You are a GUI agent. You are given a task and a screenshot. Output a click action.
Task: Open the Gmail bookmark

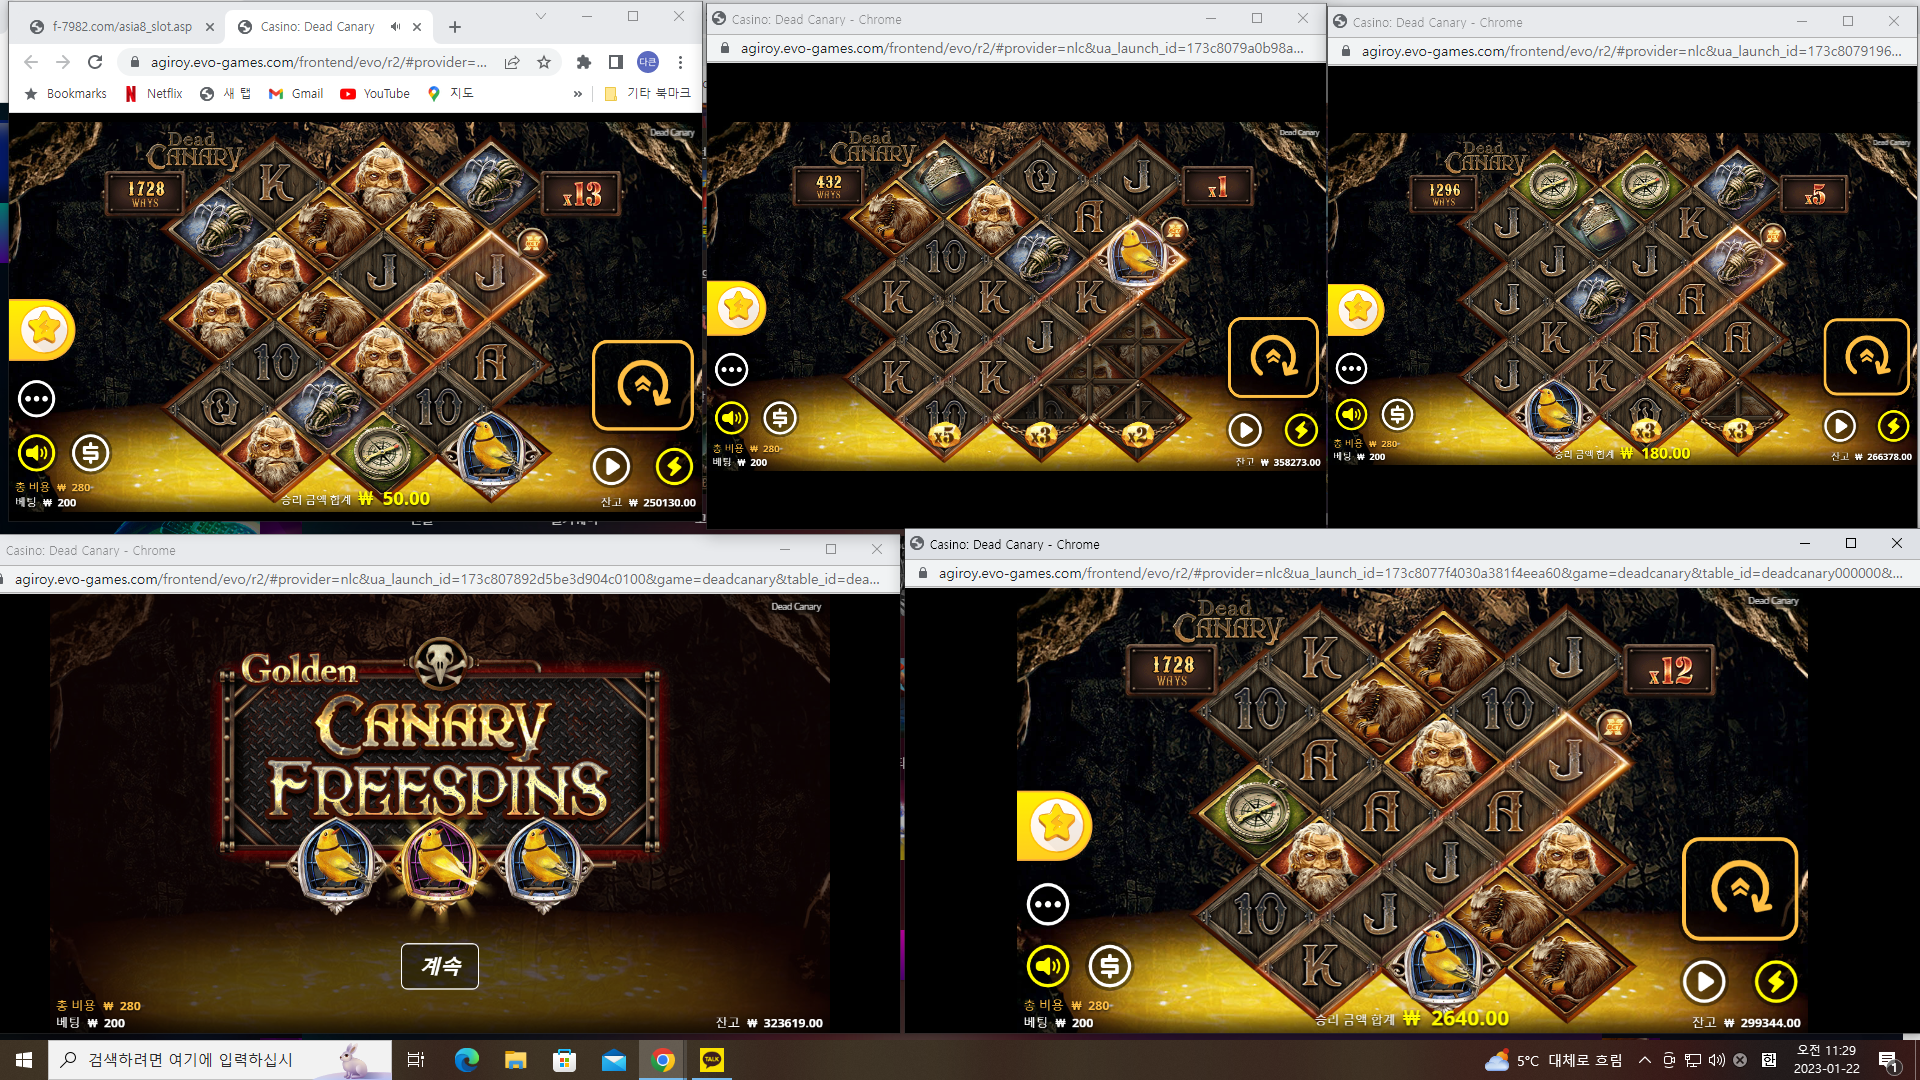[x=296, y=94]
